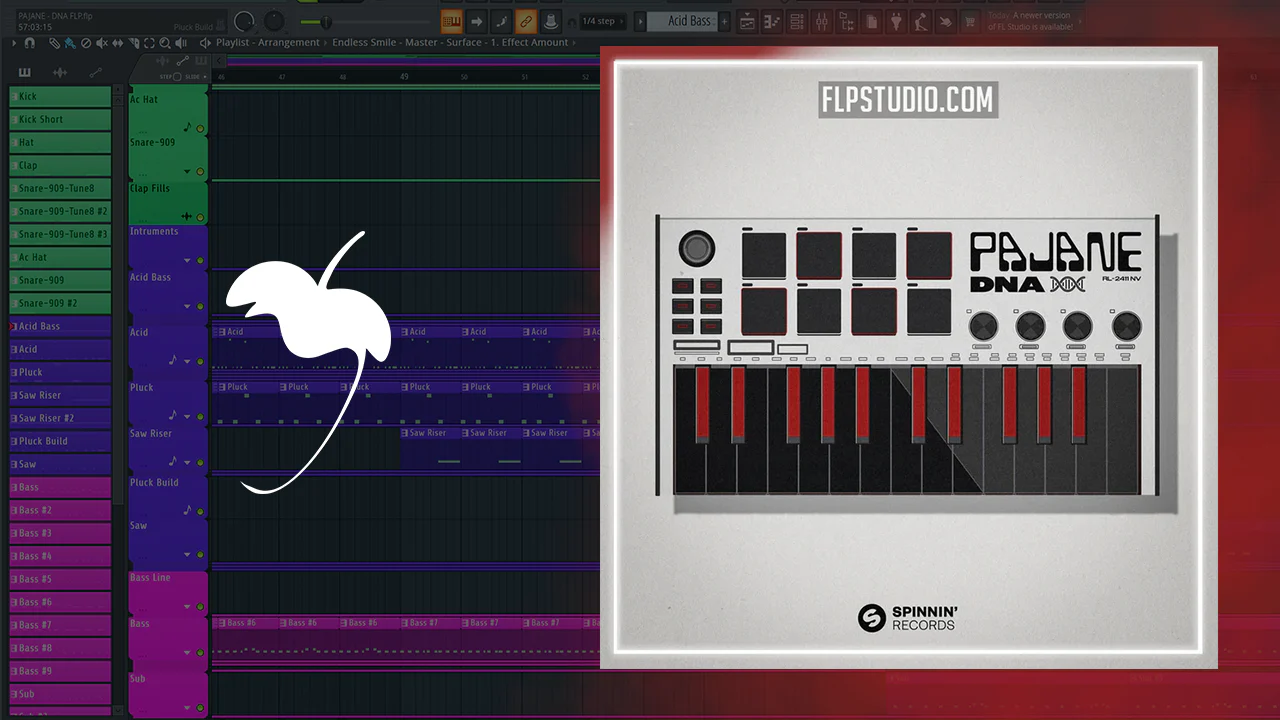This screenshot has height=720, width=1280.
Task: Select the Paint brush tool in playlist
Action: click(x=70, y=43)
